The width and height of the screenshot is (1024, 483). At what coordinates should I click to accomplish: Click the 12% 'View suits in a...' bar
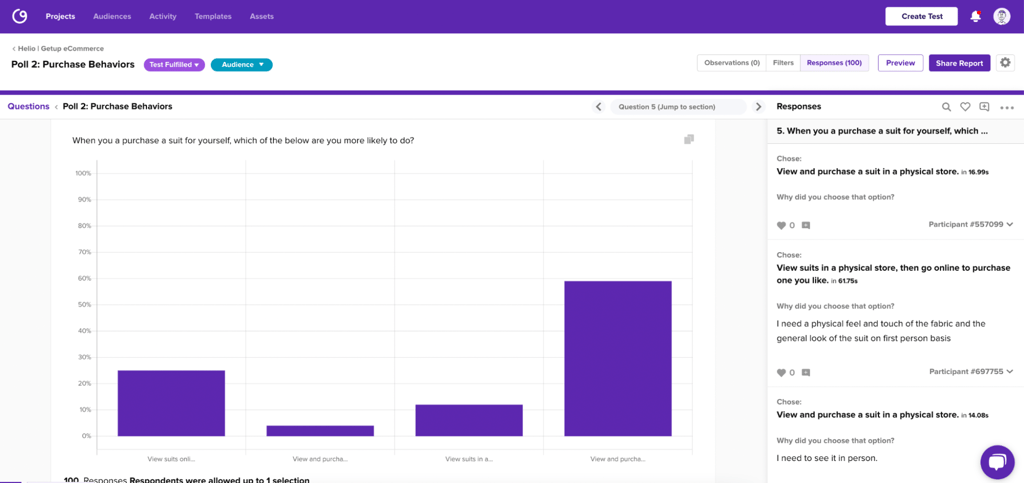(x=469, y=420)
